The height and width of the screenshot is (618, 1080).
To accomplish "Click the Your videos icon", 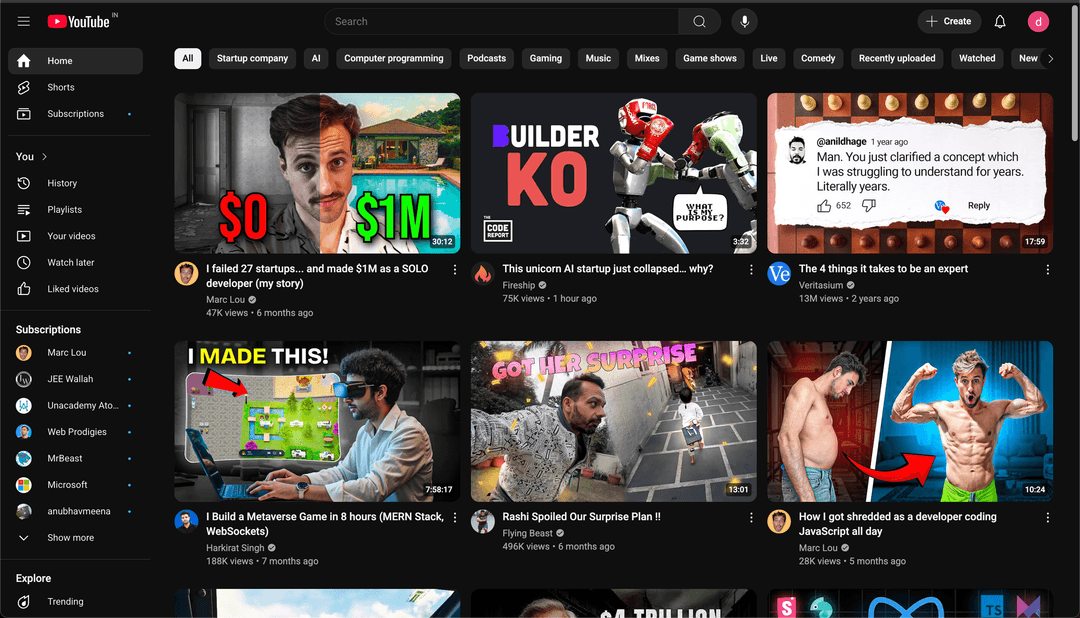I will tap(23, 236).
